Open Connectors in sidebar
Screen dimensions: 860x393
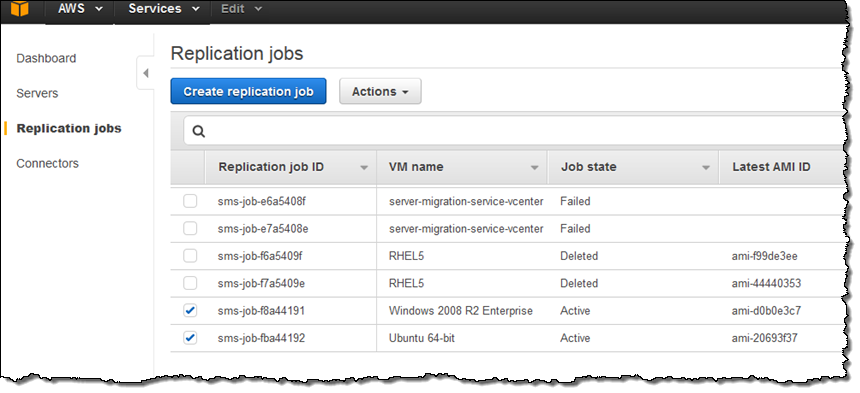point(48,163)
